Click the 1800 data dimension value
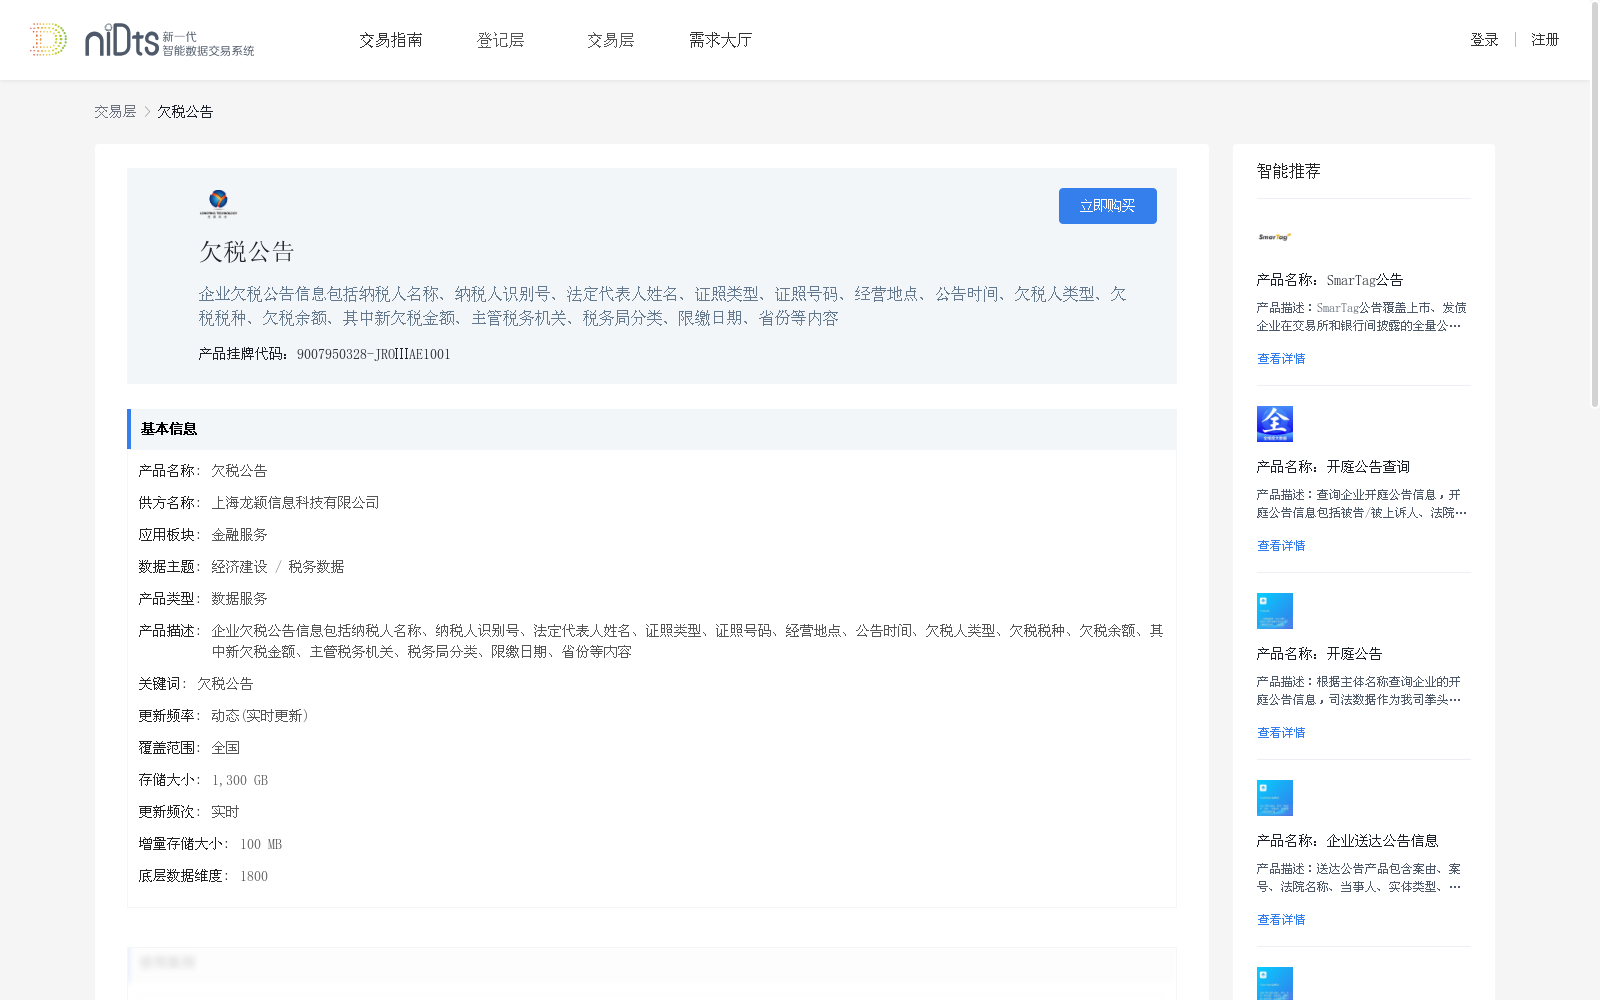 coord(254,876)
